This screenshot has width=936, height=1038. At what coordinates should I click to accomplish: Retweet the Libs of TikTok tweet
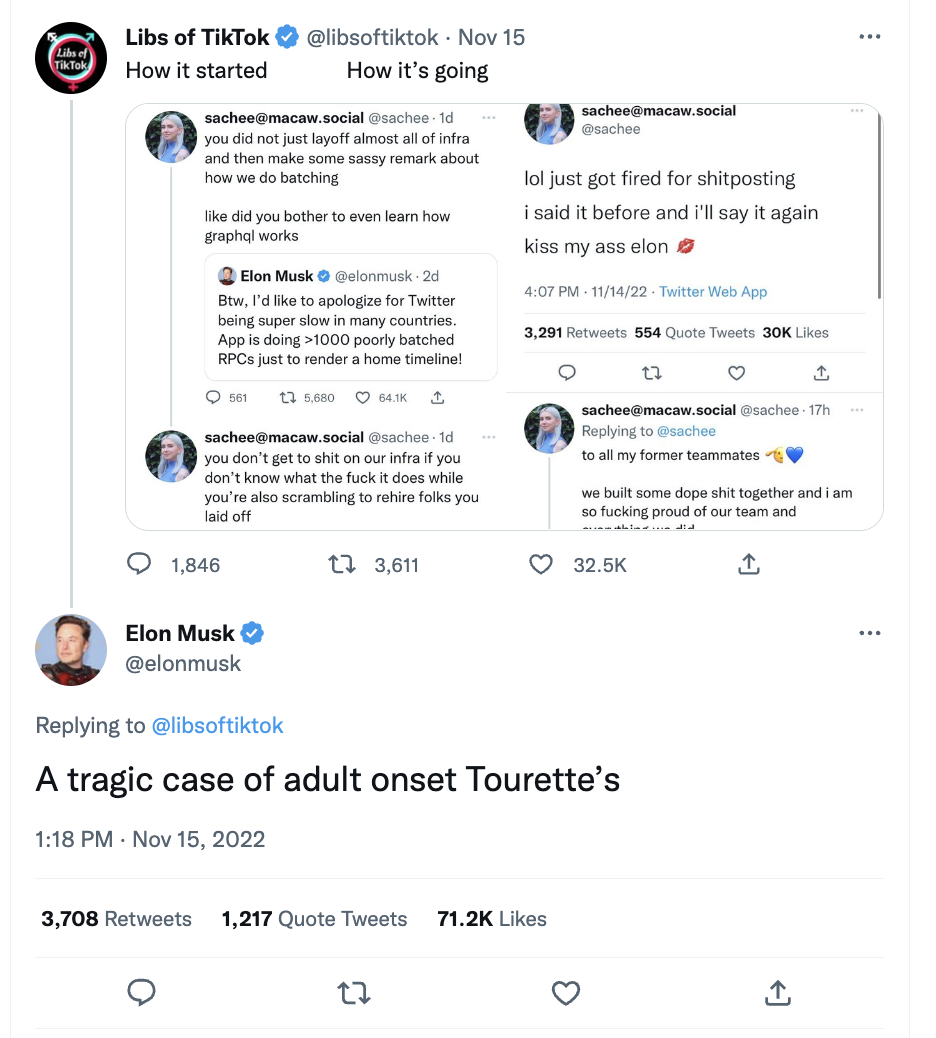(x=344, y=565)
